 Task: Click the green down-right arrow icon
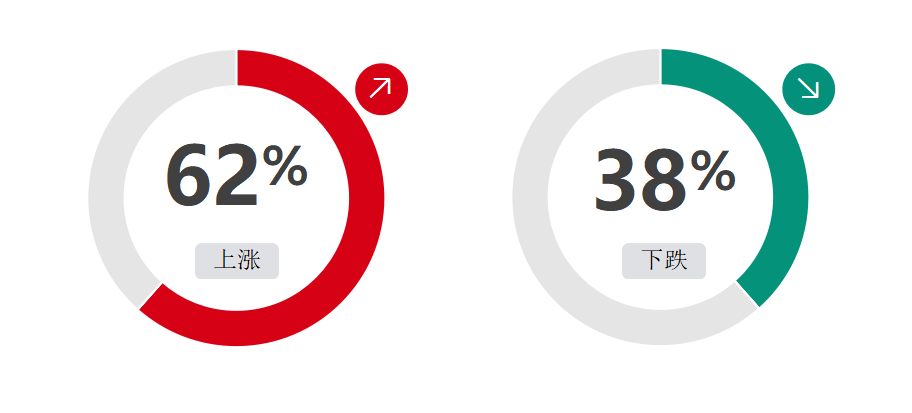[x=808, y=88]
